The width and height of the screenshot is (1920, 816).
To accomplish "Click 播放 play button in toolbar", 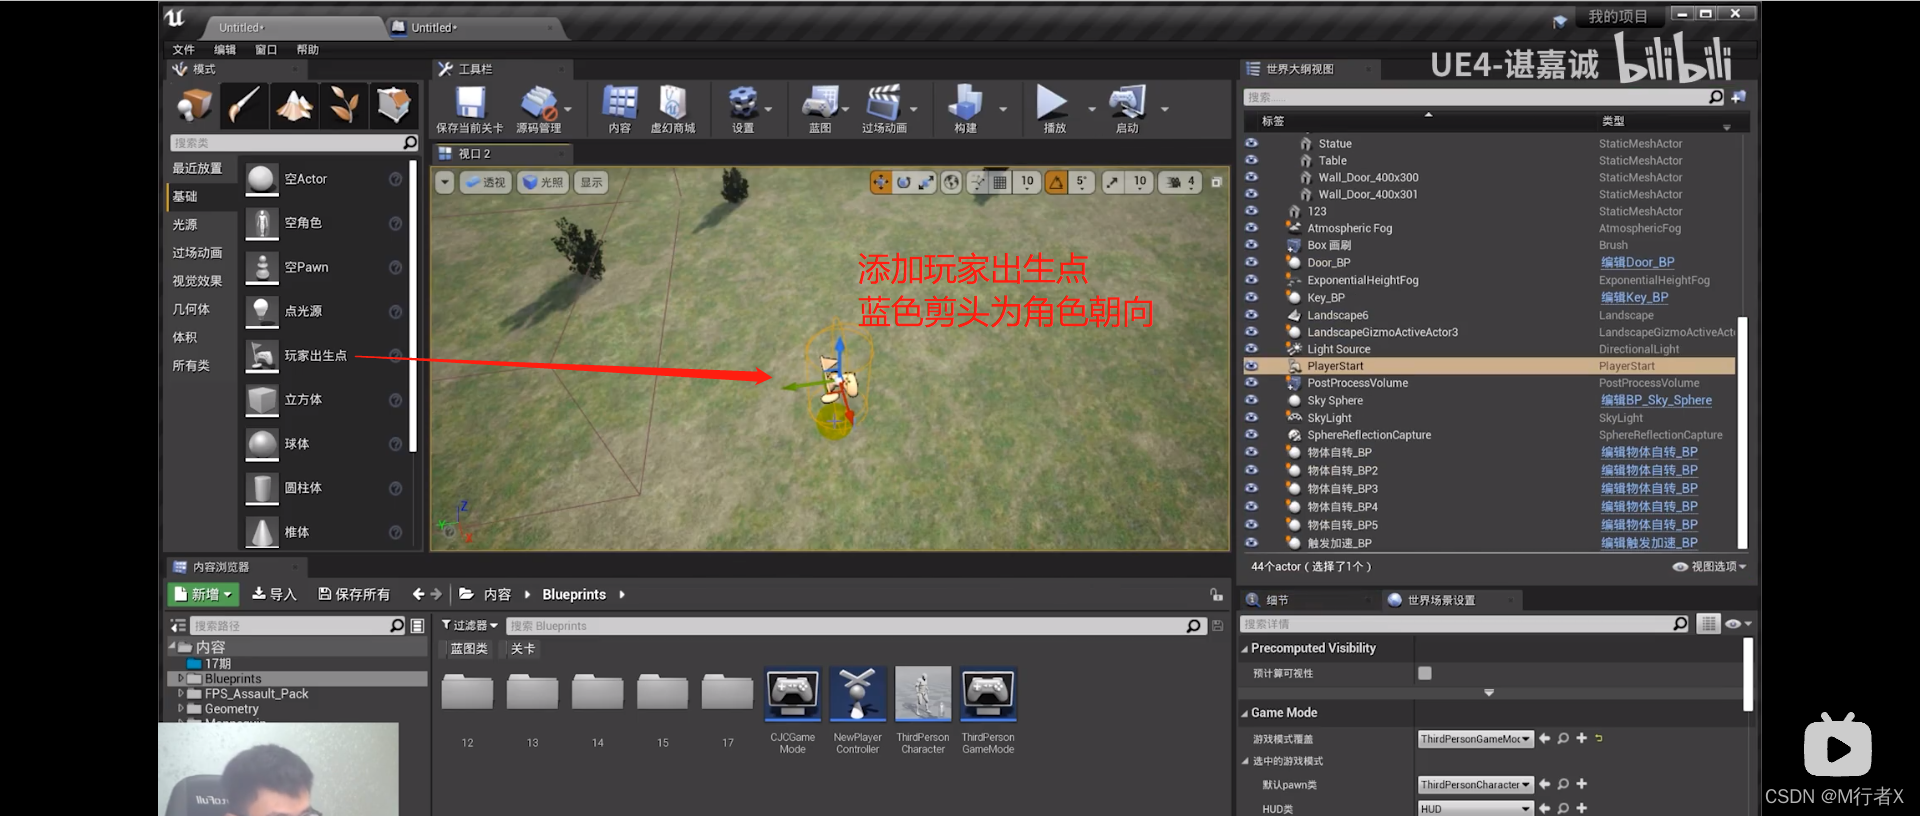I will tap(1054, 109).
